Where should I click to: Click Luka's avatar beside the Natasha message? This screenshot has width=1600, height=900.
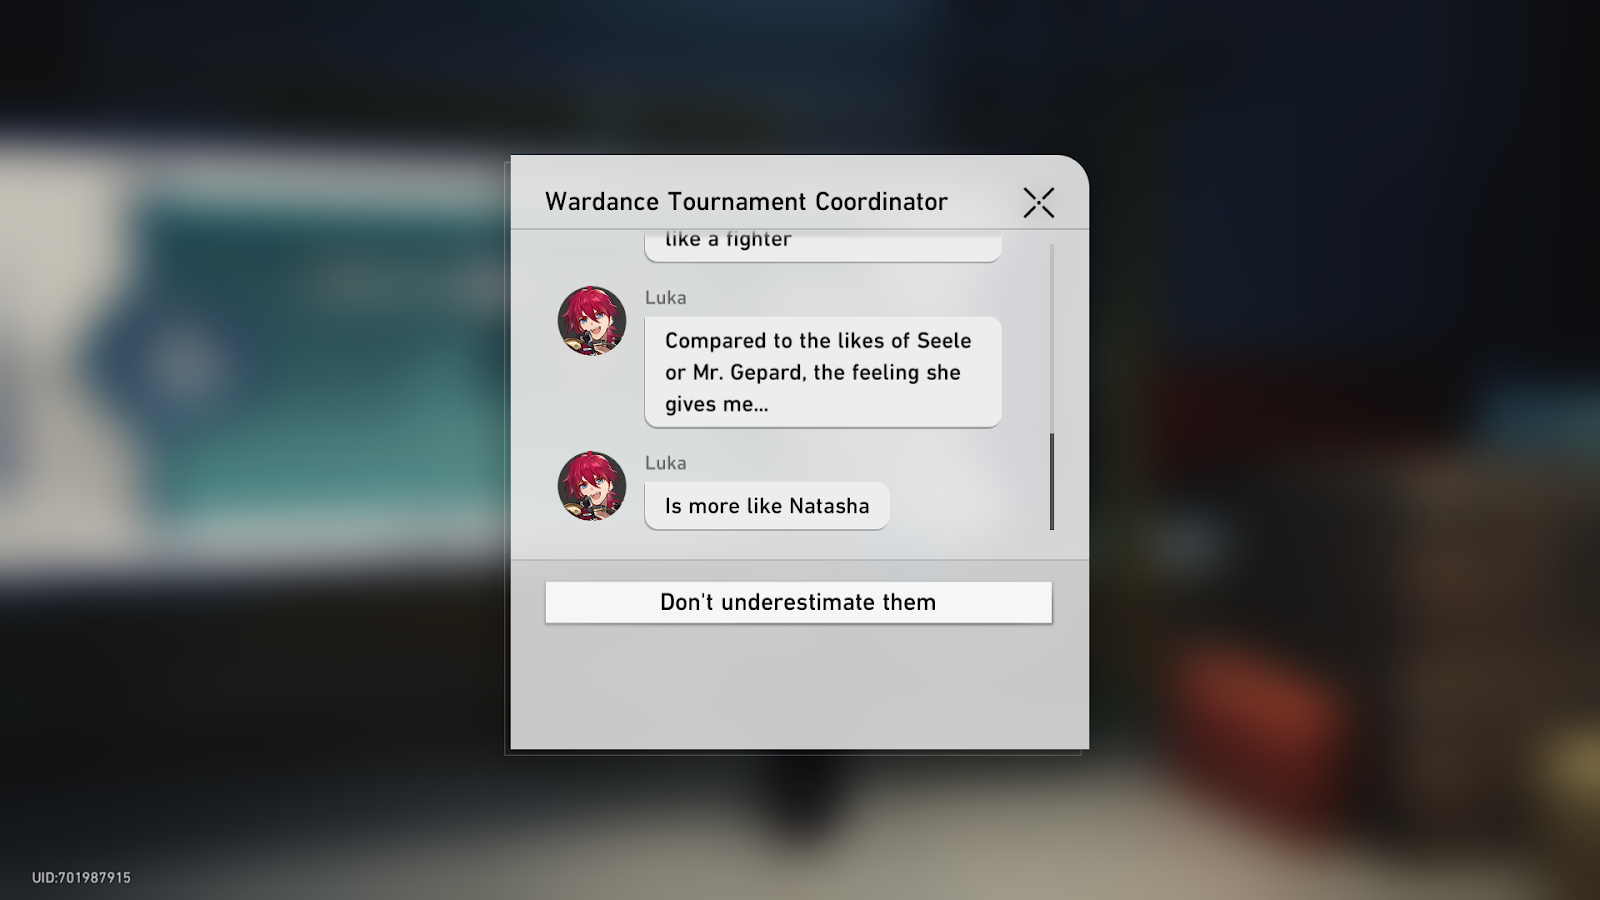point(592,486)
